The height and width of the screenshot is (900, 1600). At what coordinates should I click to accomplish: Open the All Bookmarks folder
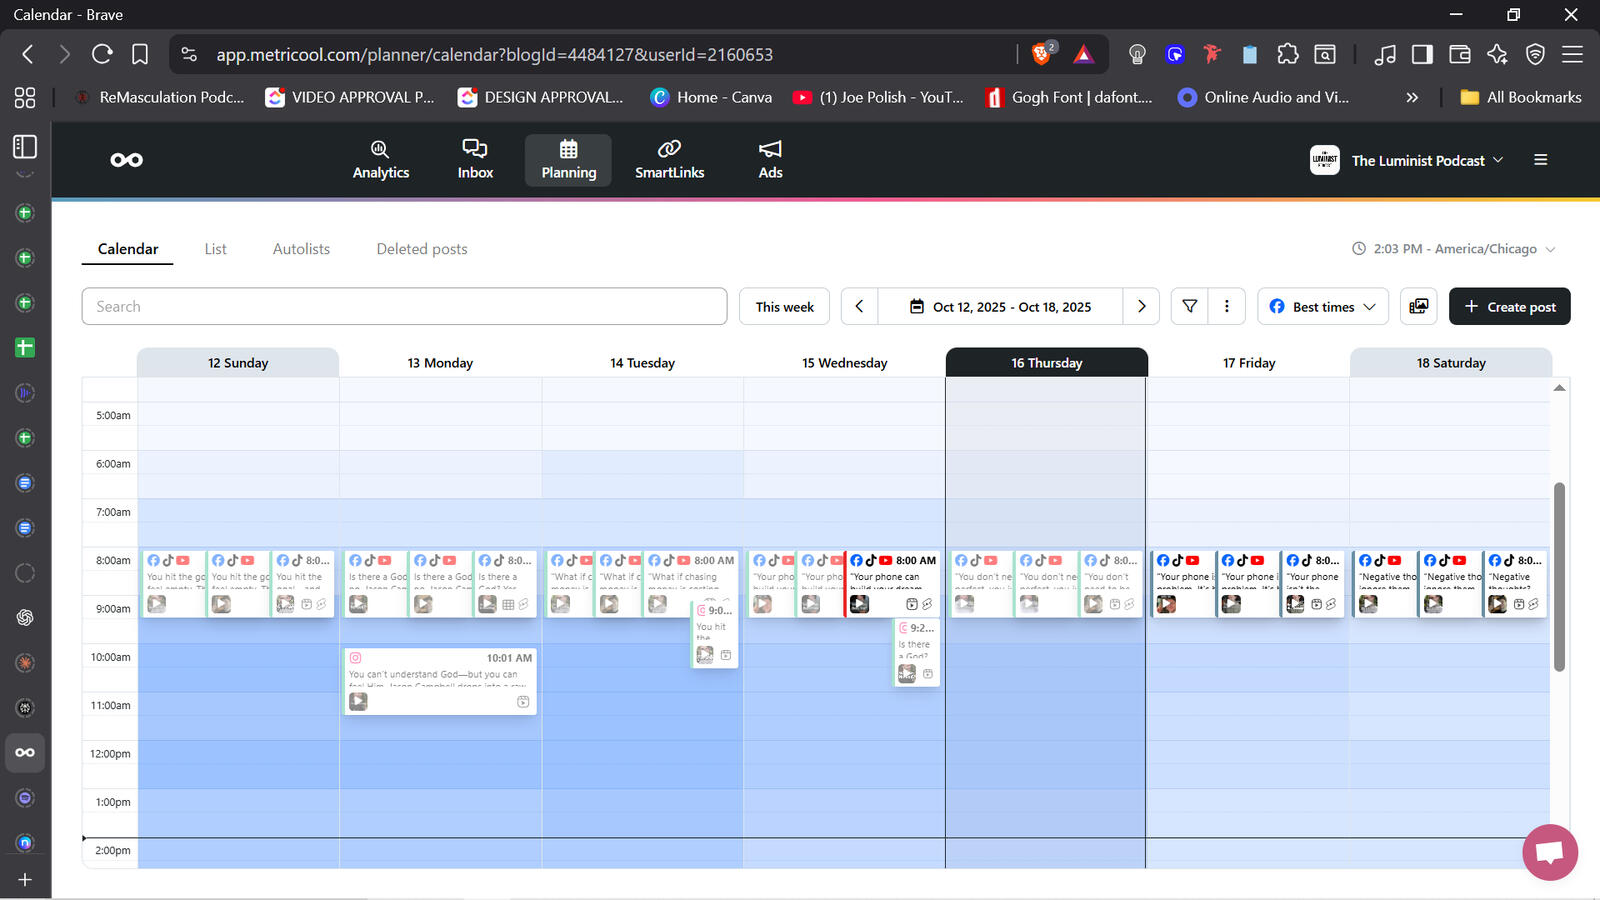tap(1521, 97)
